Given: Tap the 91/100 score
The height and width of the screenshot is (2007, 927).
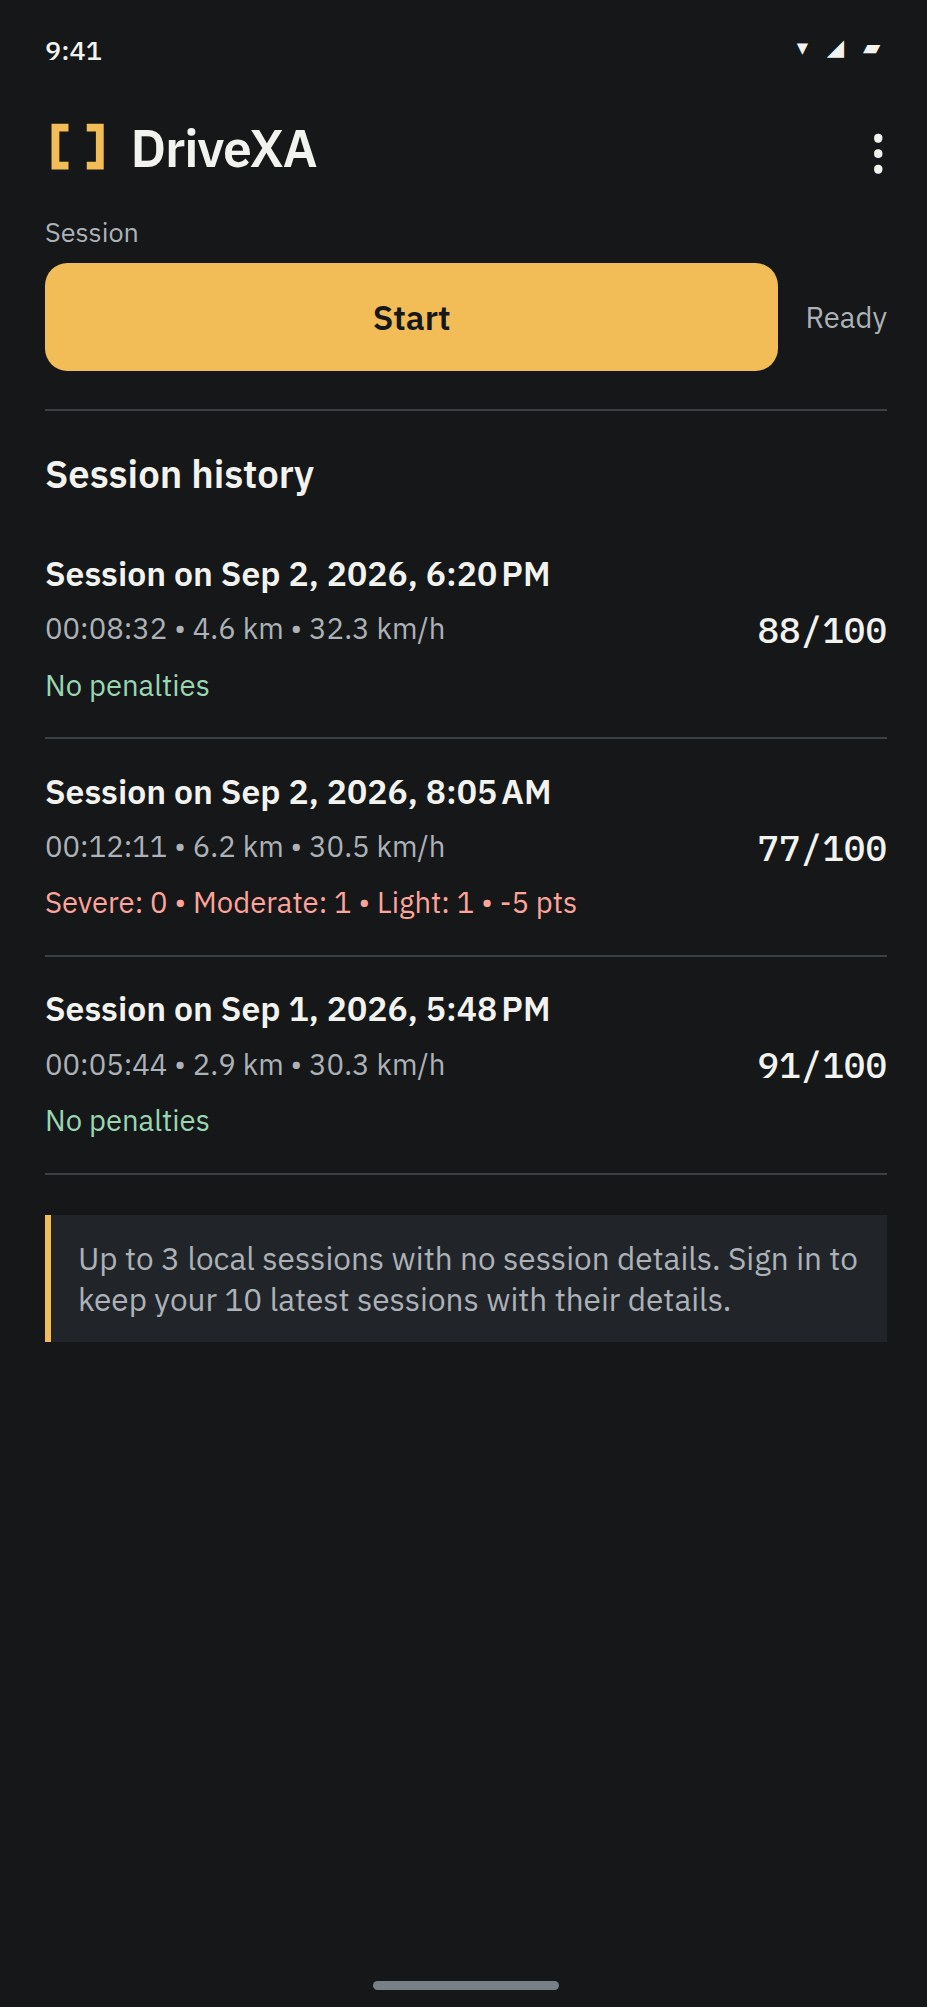Looking at the screenshot, I should click(822, 1066).
